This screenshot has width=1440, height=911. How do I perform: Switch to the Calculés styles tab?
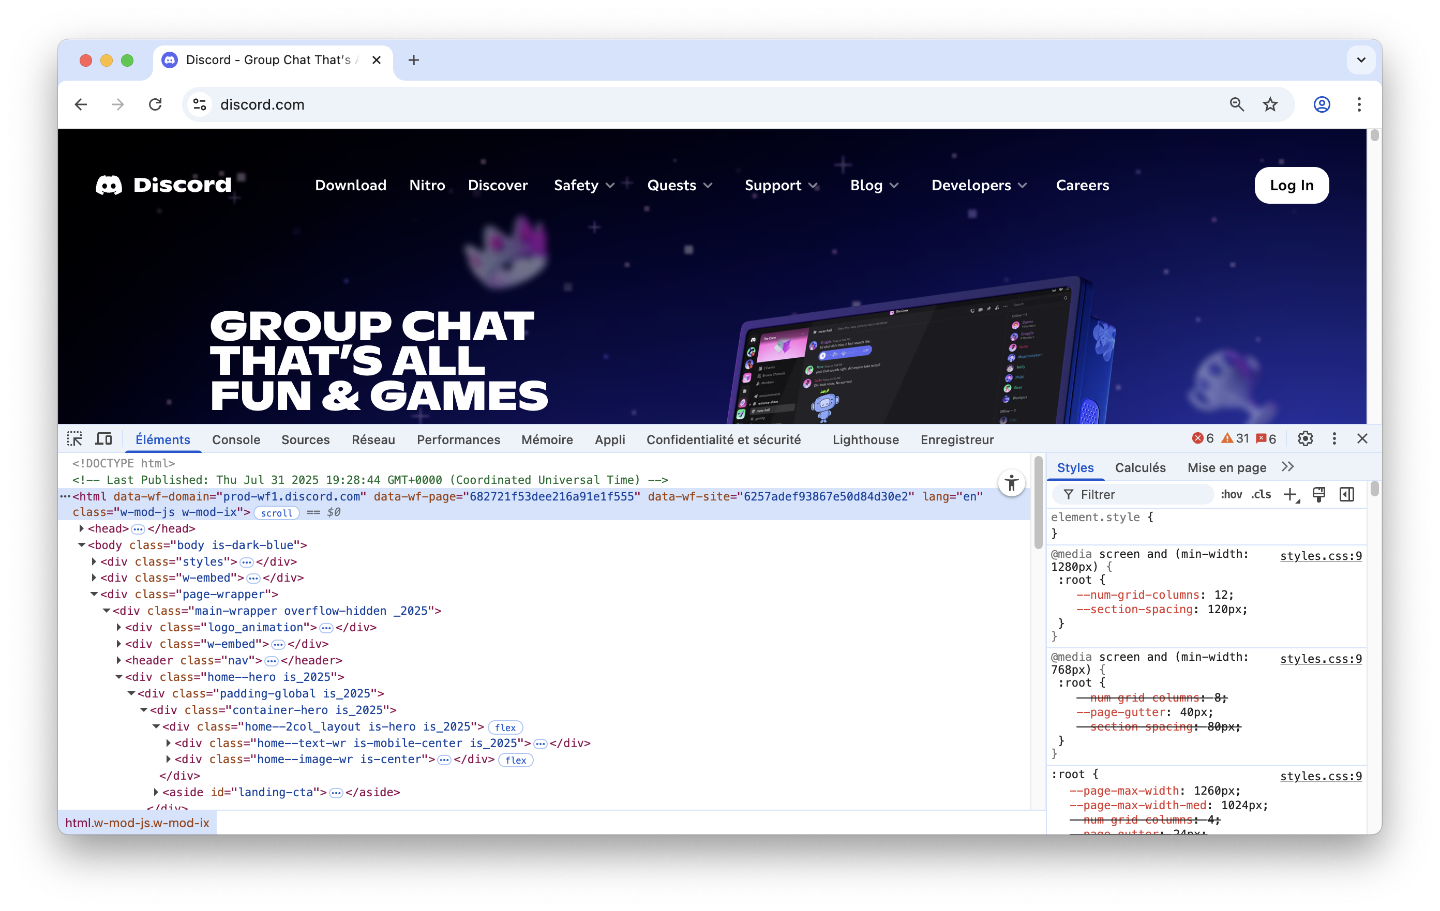click(x=1141, y=468)
